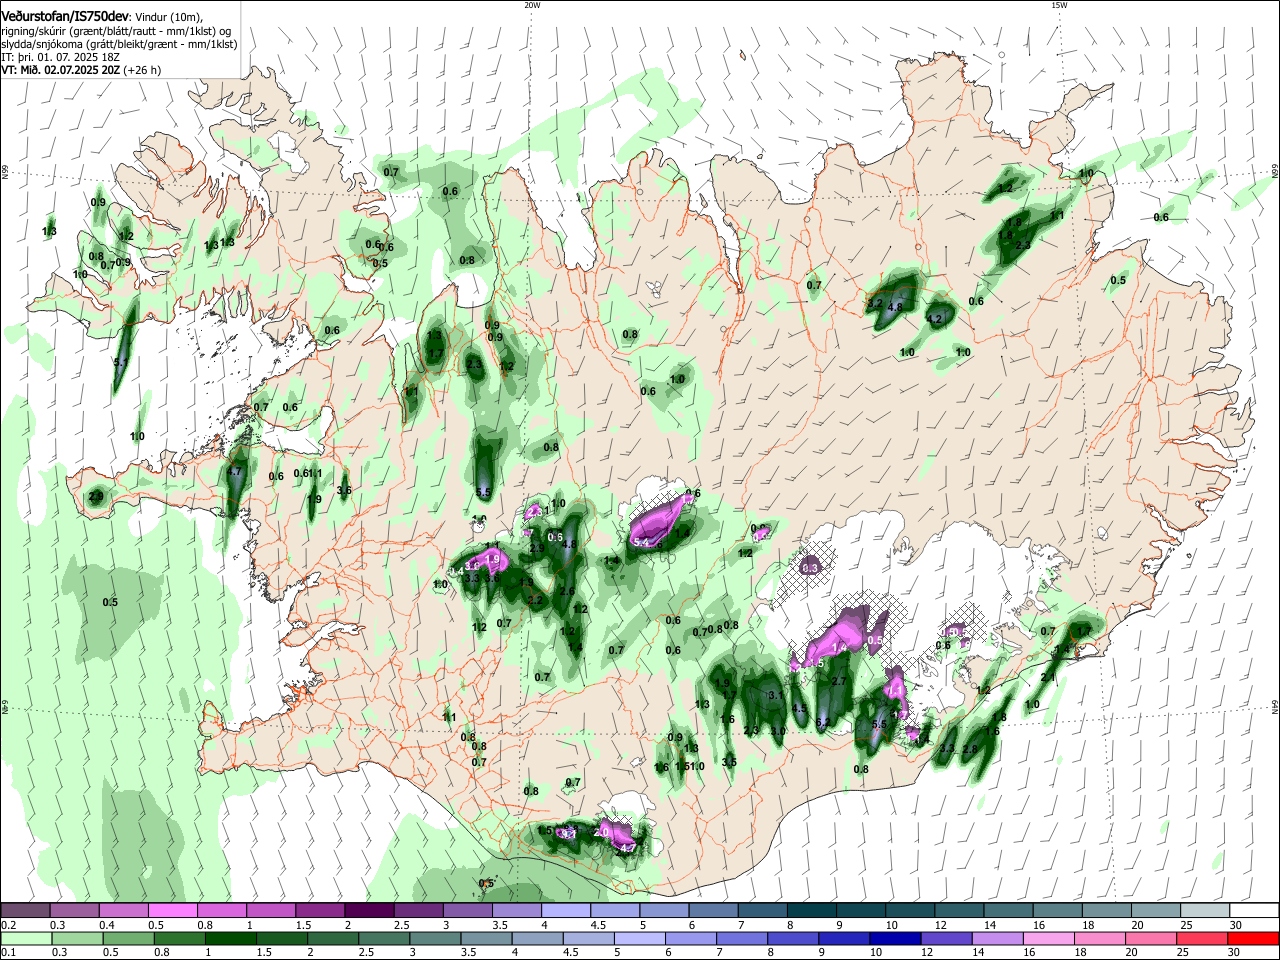This screenshot has height=960, width=1280.
Task: Select the 6.2 rainfall value label
Action: pos(823,722)
